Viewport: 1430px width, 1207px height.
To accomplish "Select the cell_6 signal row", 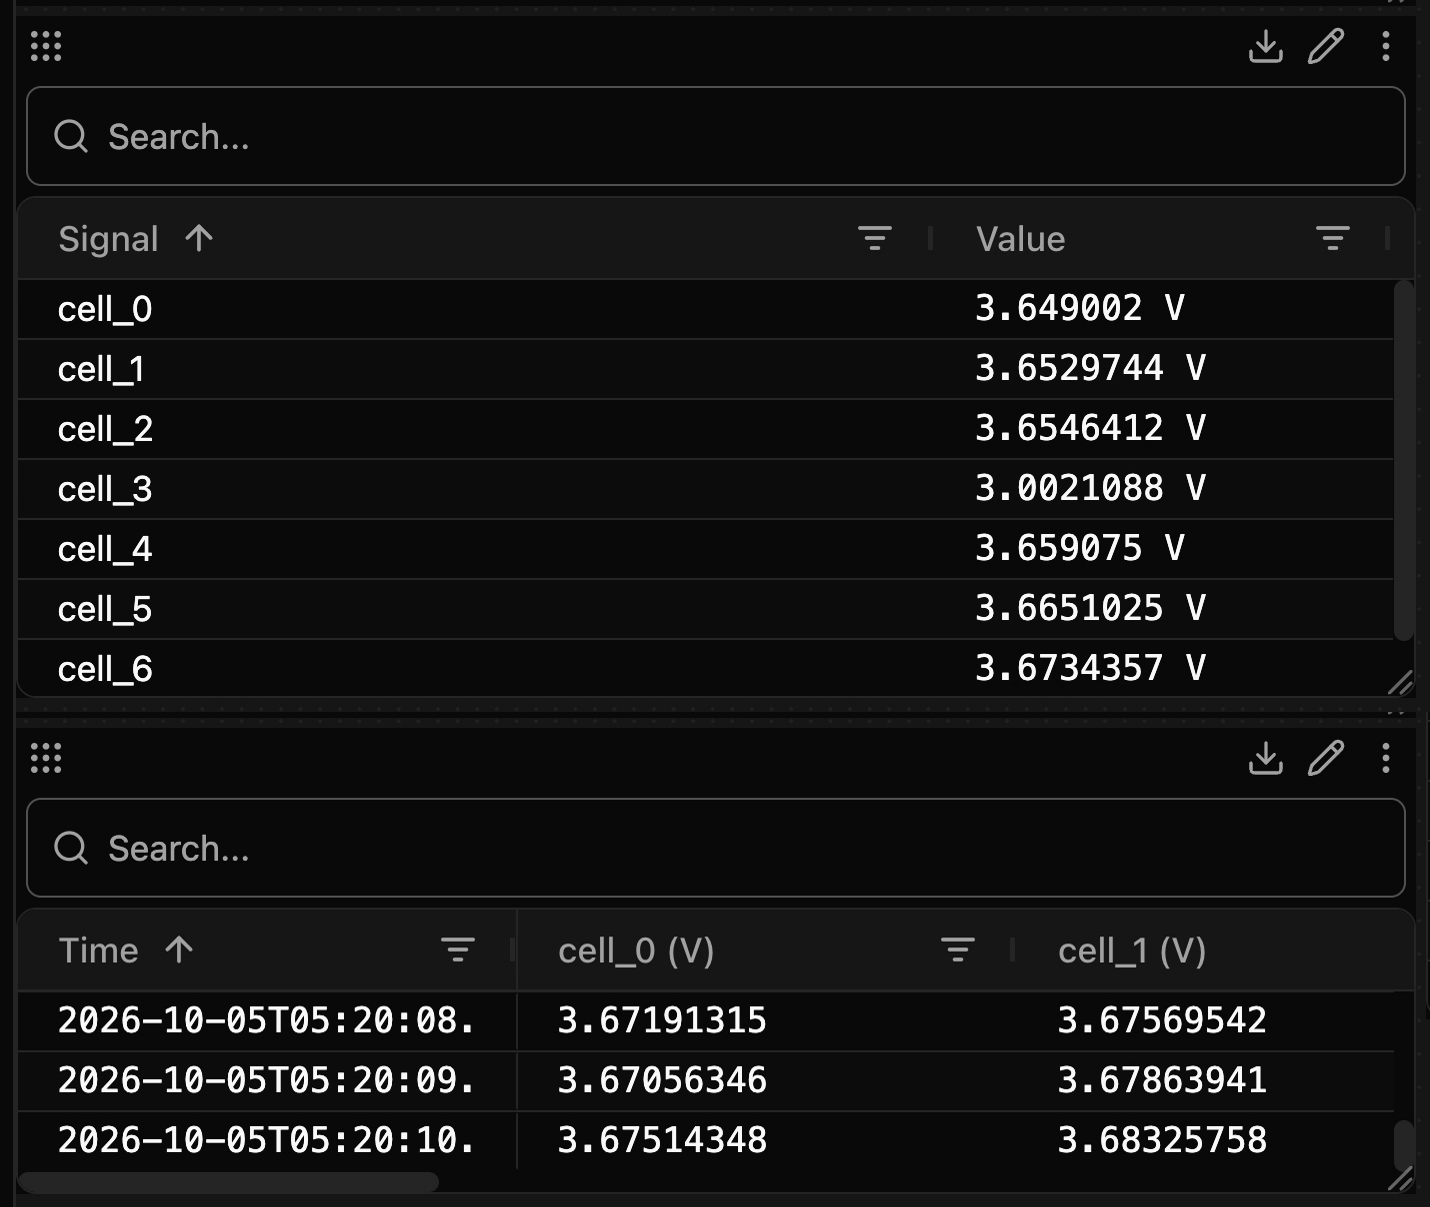I will 705,668.
